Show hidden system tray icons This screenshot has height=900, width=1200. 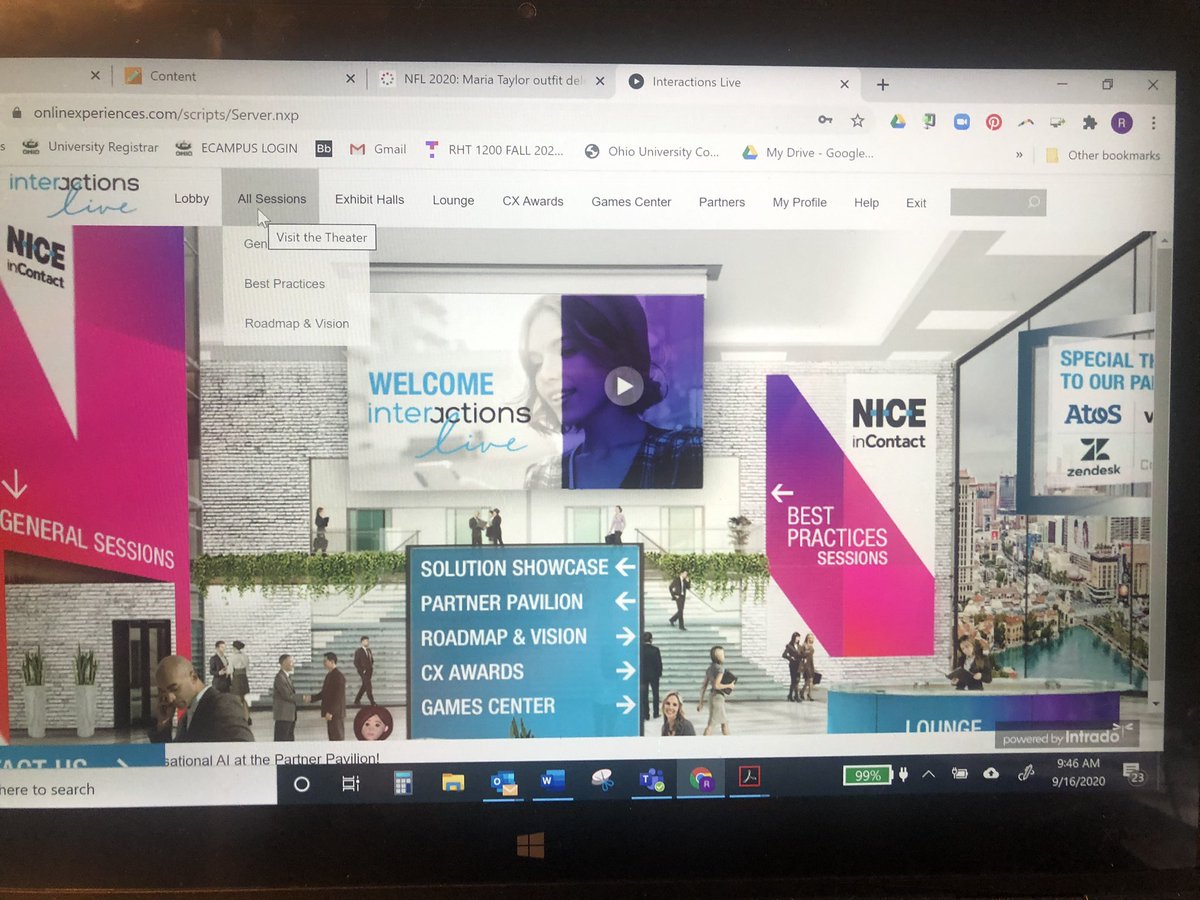(x=929, y=774)
